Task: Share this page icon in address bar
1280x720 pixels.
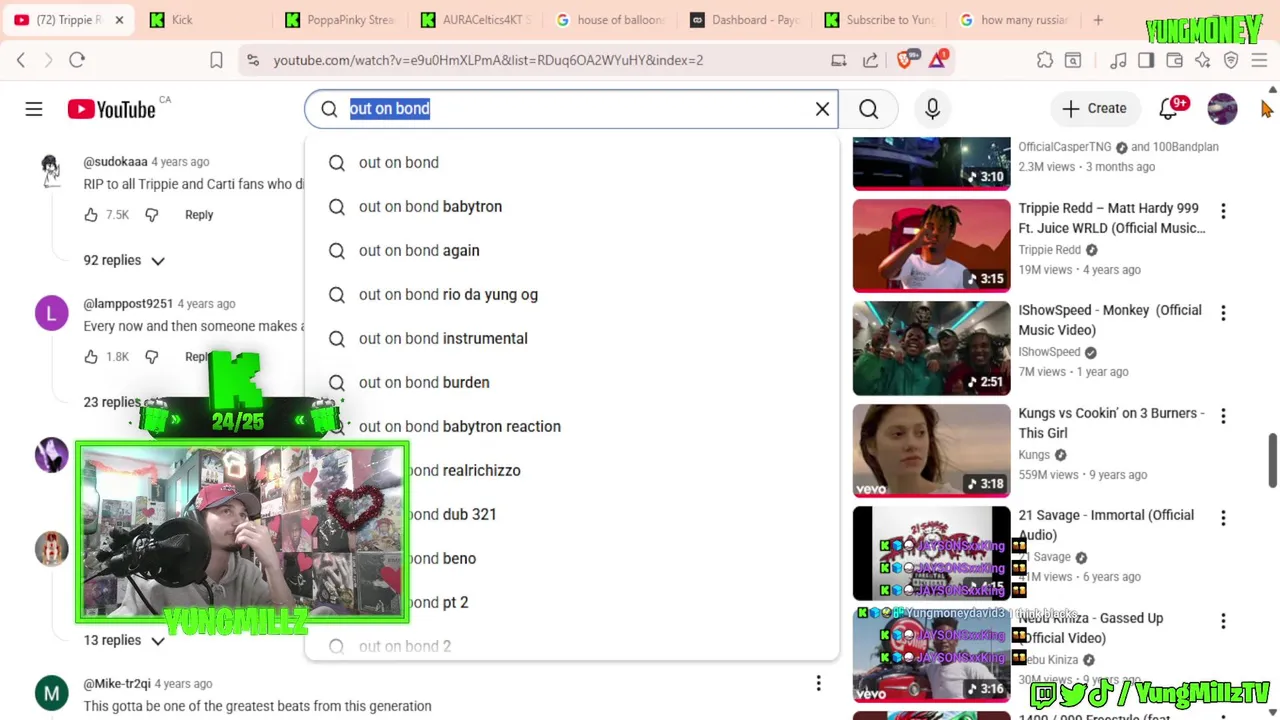Action: coord(870,60)
